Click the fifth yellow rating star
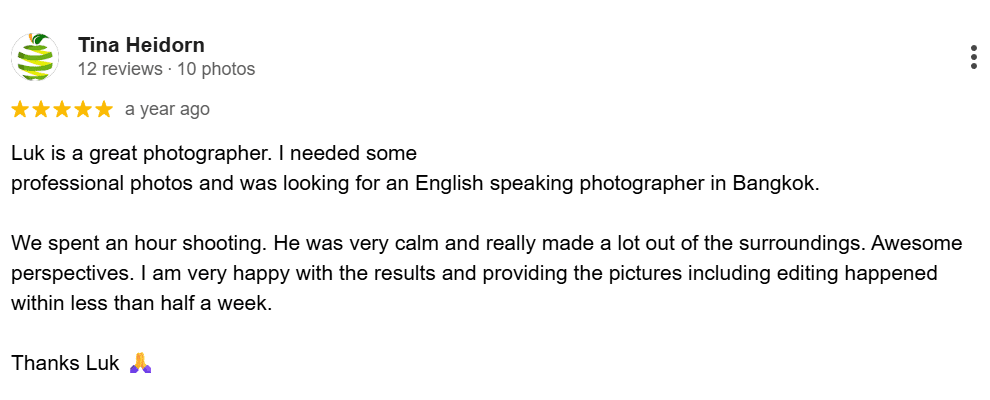The width and height of the screenshot is (990, 400). 104,110
